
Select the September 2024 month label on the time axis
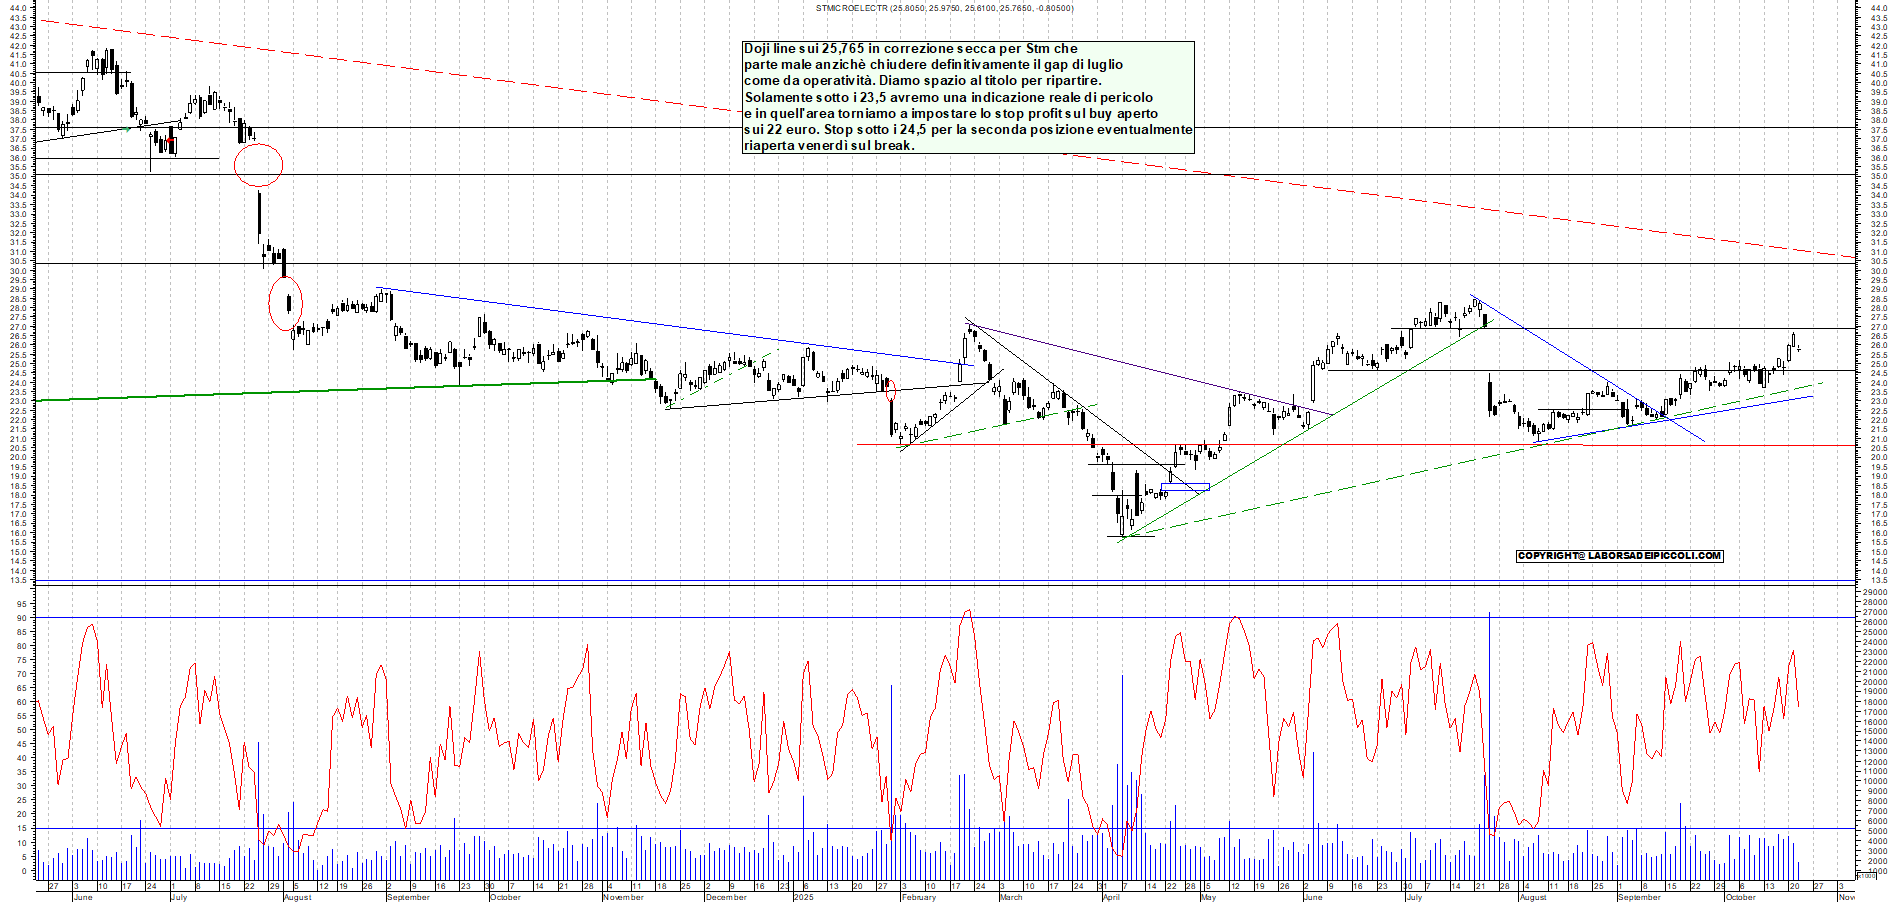tap(408, 897)
